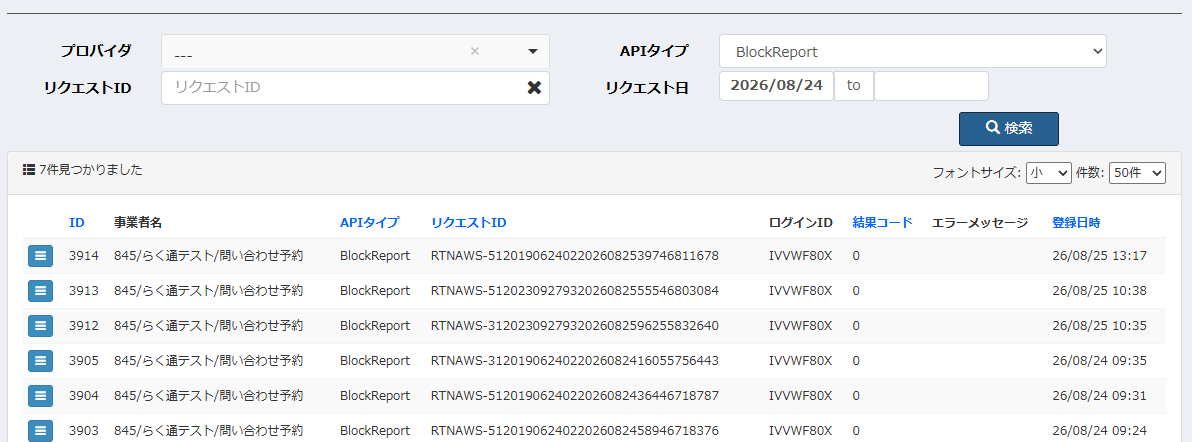Open row menu icon for ID 3913
Screen dimensions: 1192x442
point(40,291)
